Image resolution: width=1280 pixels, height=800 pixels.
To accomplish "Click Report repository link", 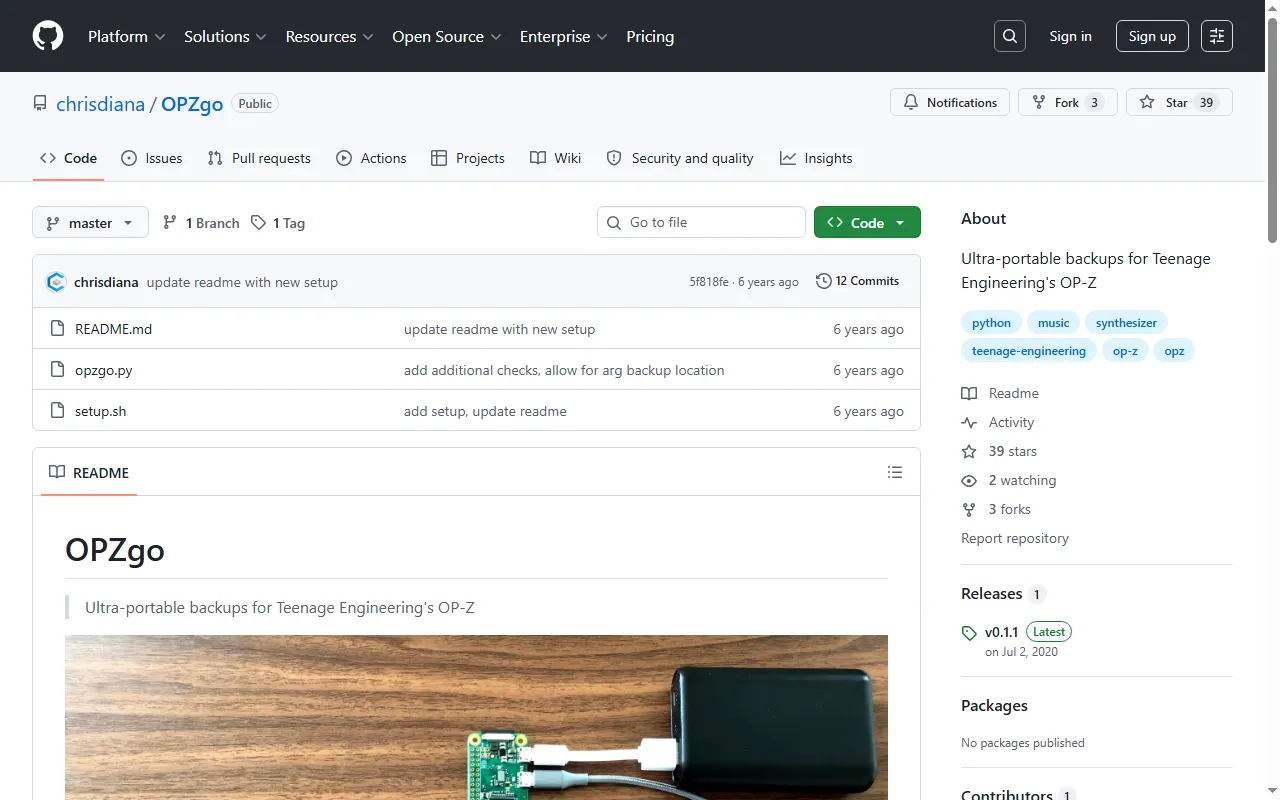I will [1015, 538].
